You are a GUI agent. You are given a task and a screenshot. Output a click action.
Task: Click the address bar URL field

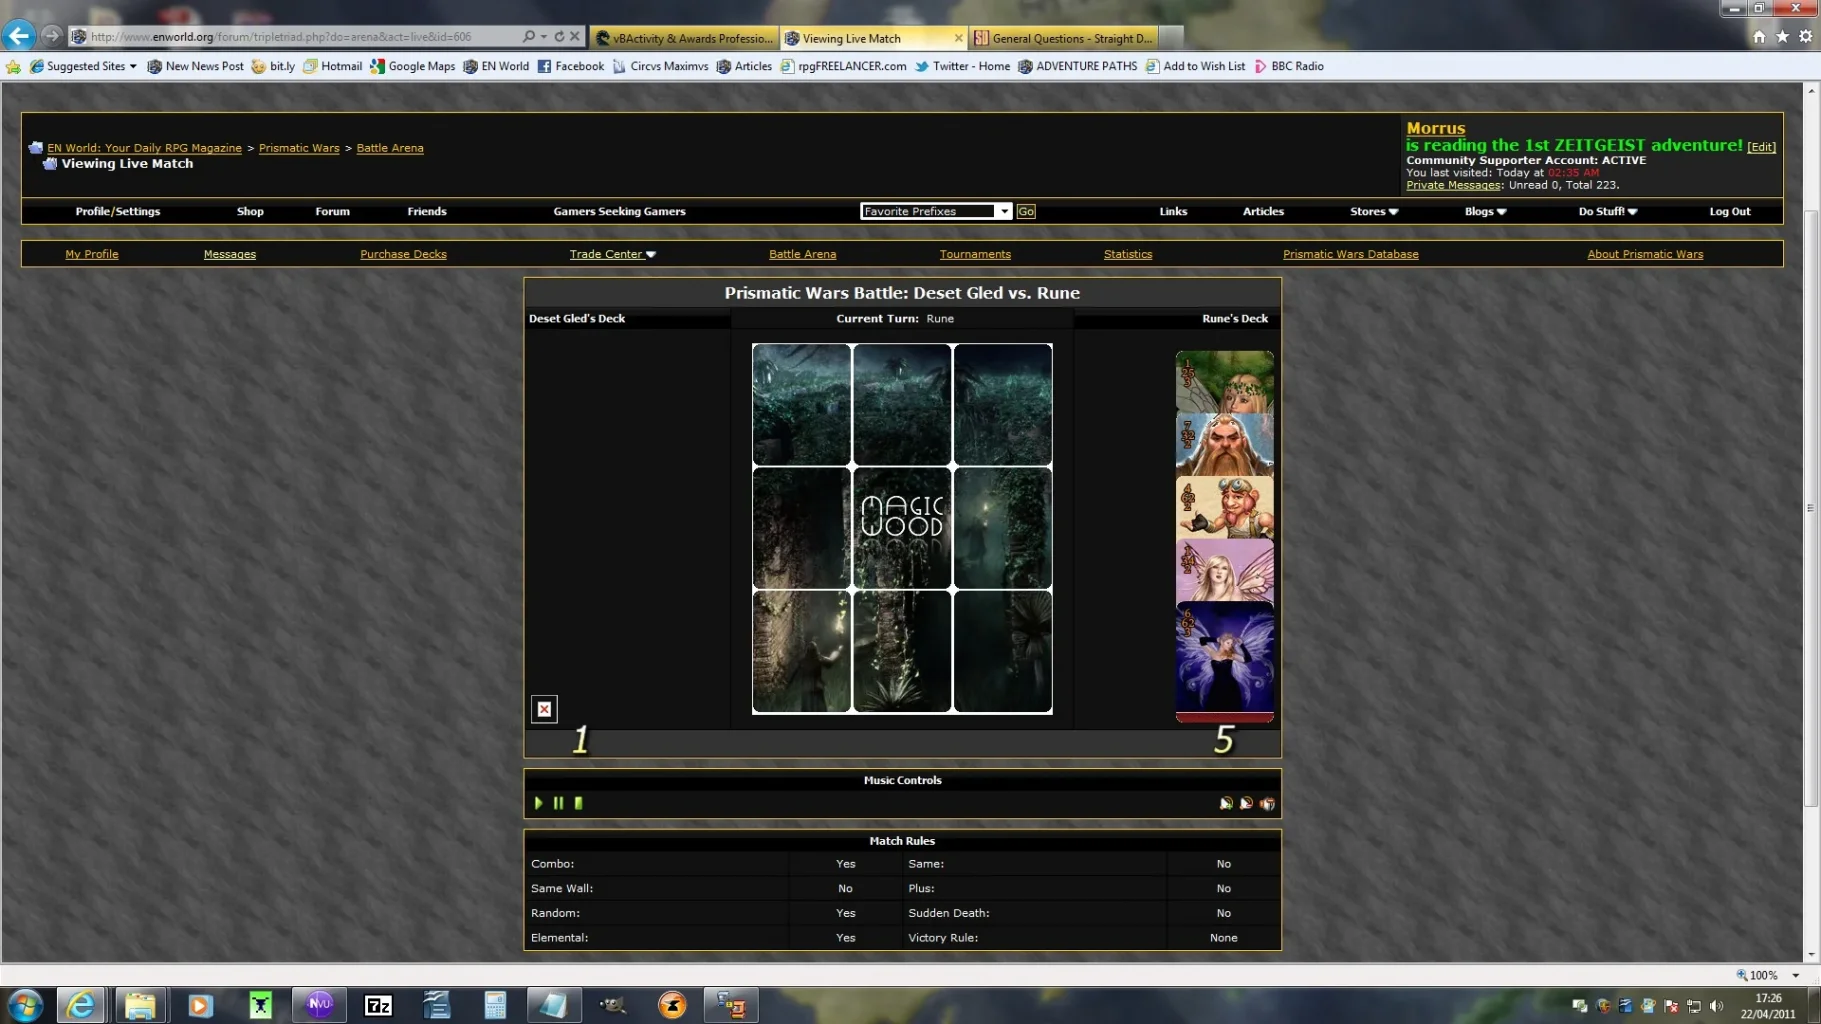click(x=300, y=37)
